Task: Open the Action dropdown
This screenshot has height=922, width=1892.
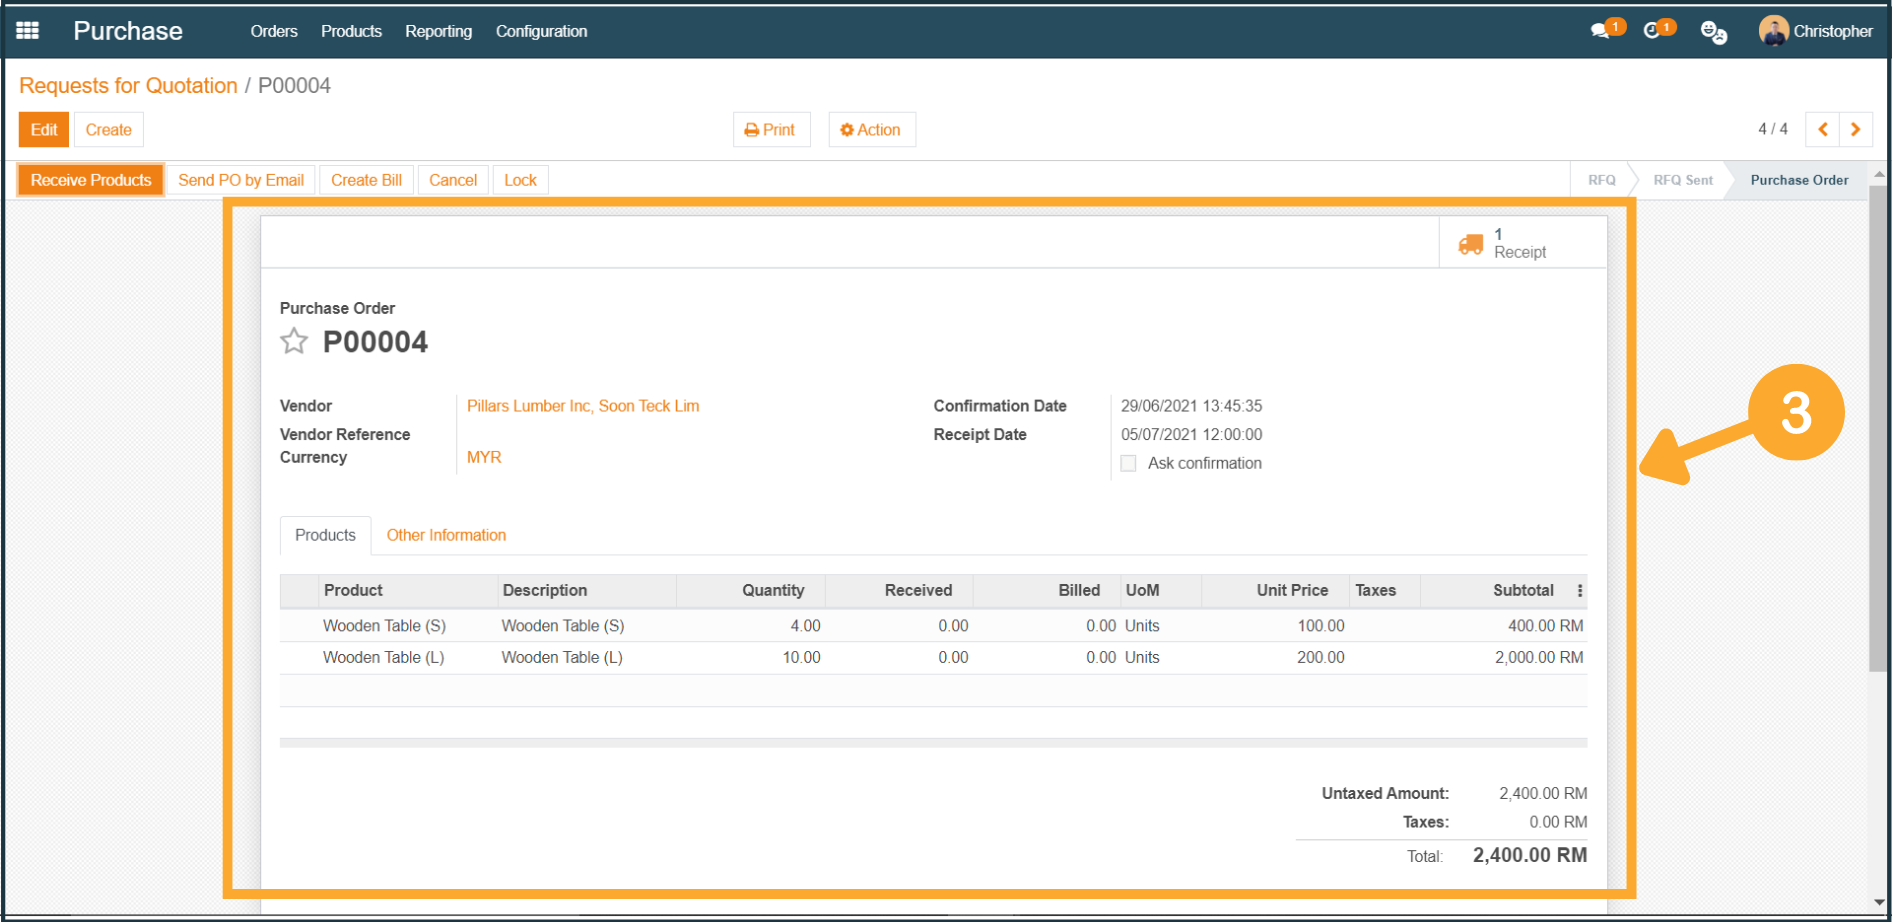Action: click(871, 130)
